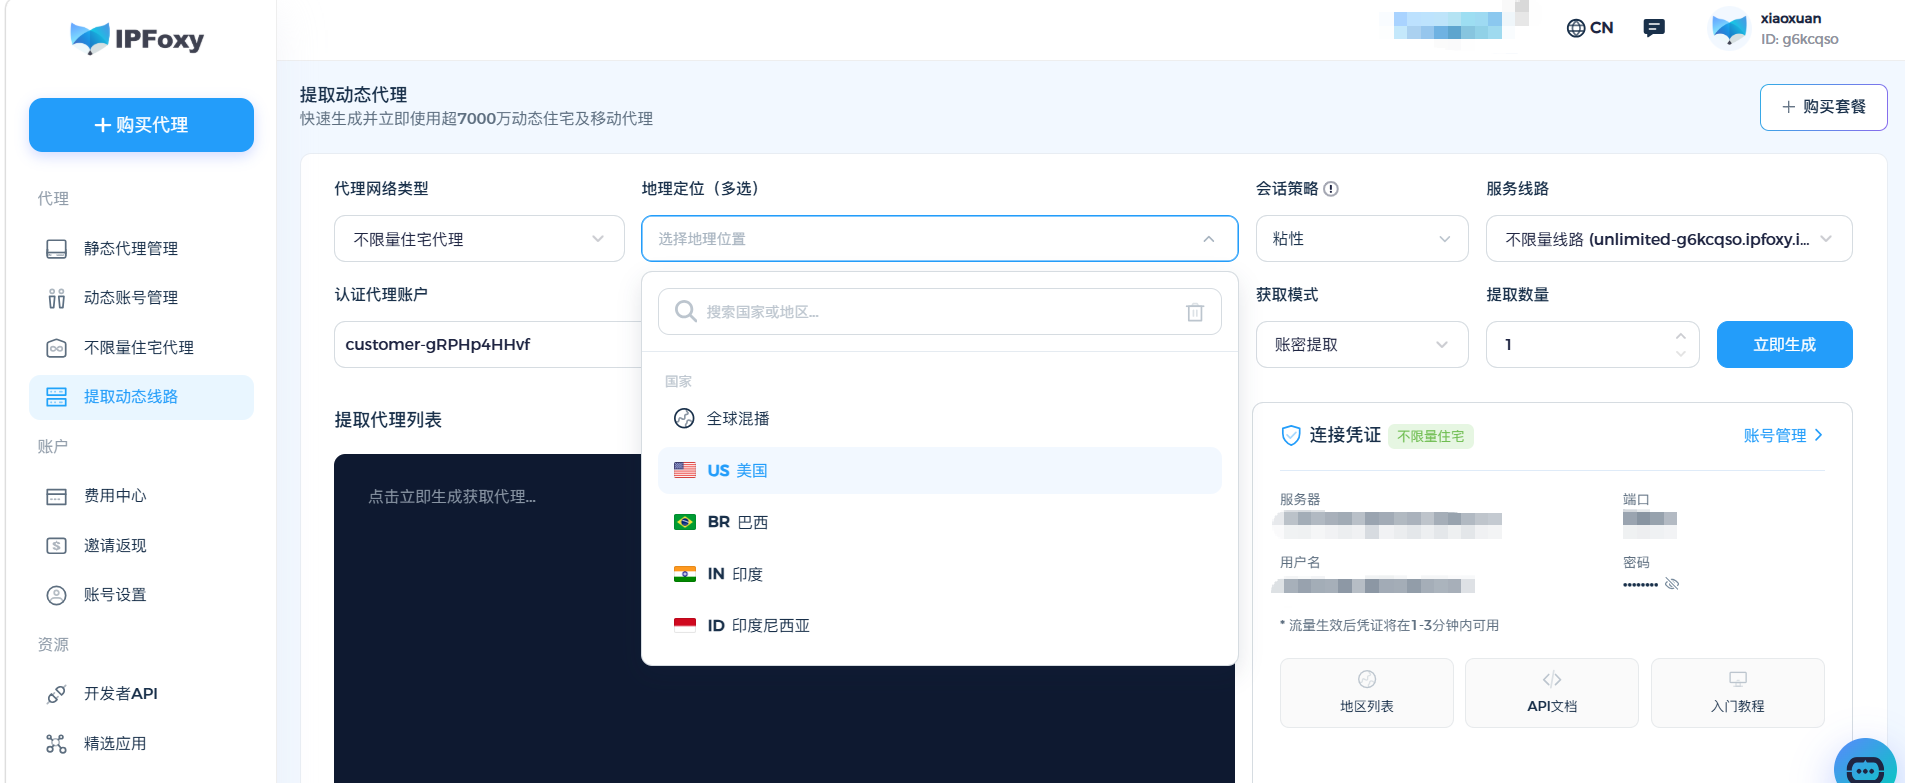Screen dimensions: 1905x783
Task: Click the search magnifier icon
Action: pos(685,312)
